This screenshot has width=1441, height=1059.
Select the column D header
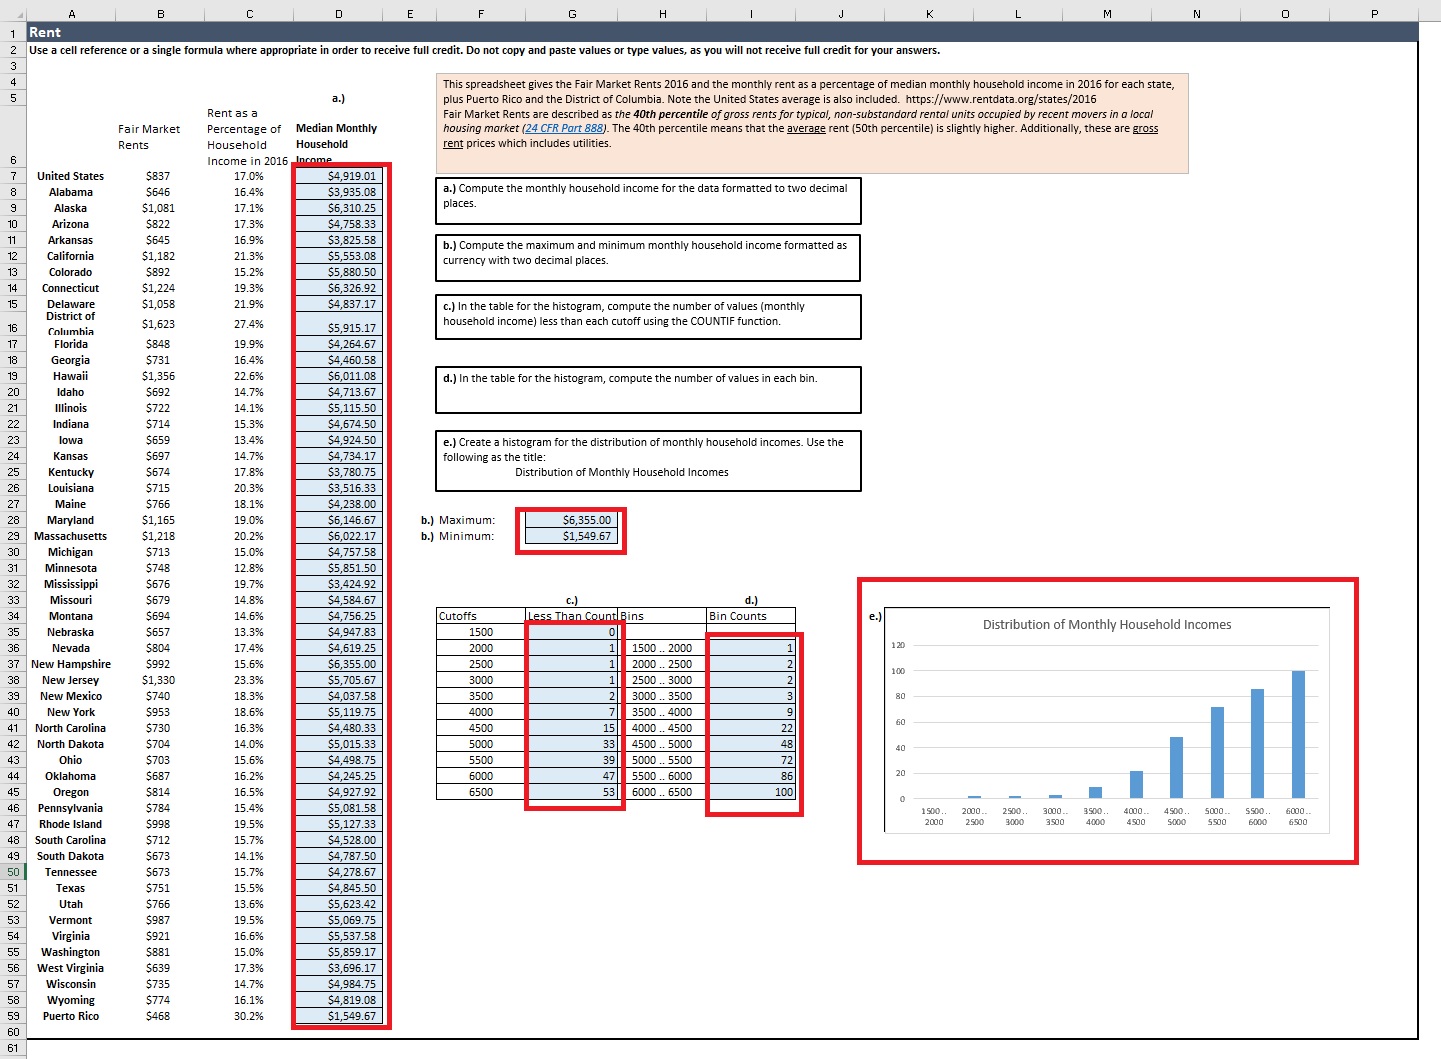click(339, 14)
